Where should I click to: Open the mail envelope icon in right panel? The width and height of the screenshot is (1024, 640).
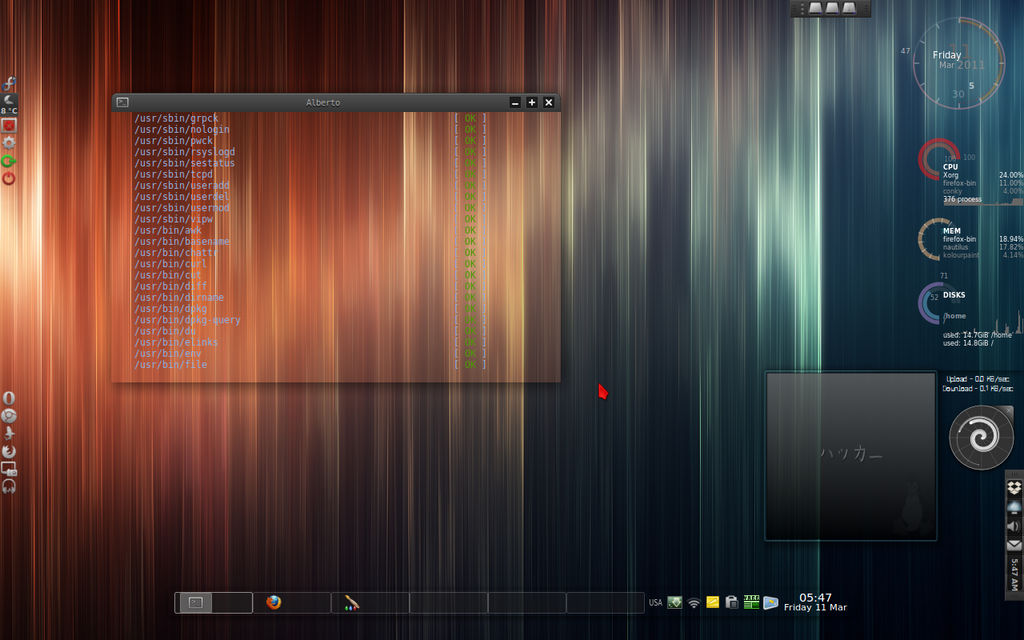(x=1014, y=544)
